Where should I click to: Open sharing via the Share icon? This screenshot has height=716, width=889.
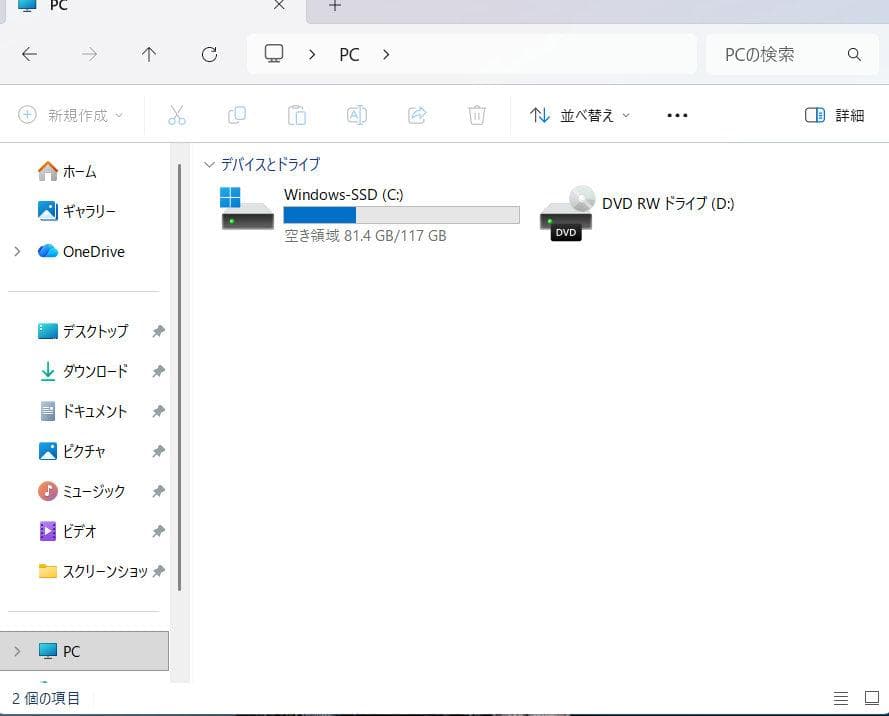click(417, 115)
